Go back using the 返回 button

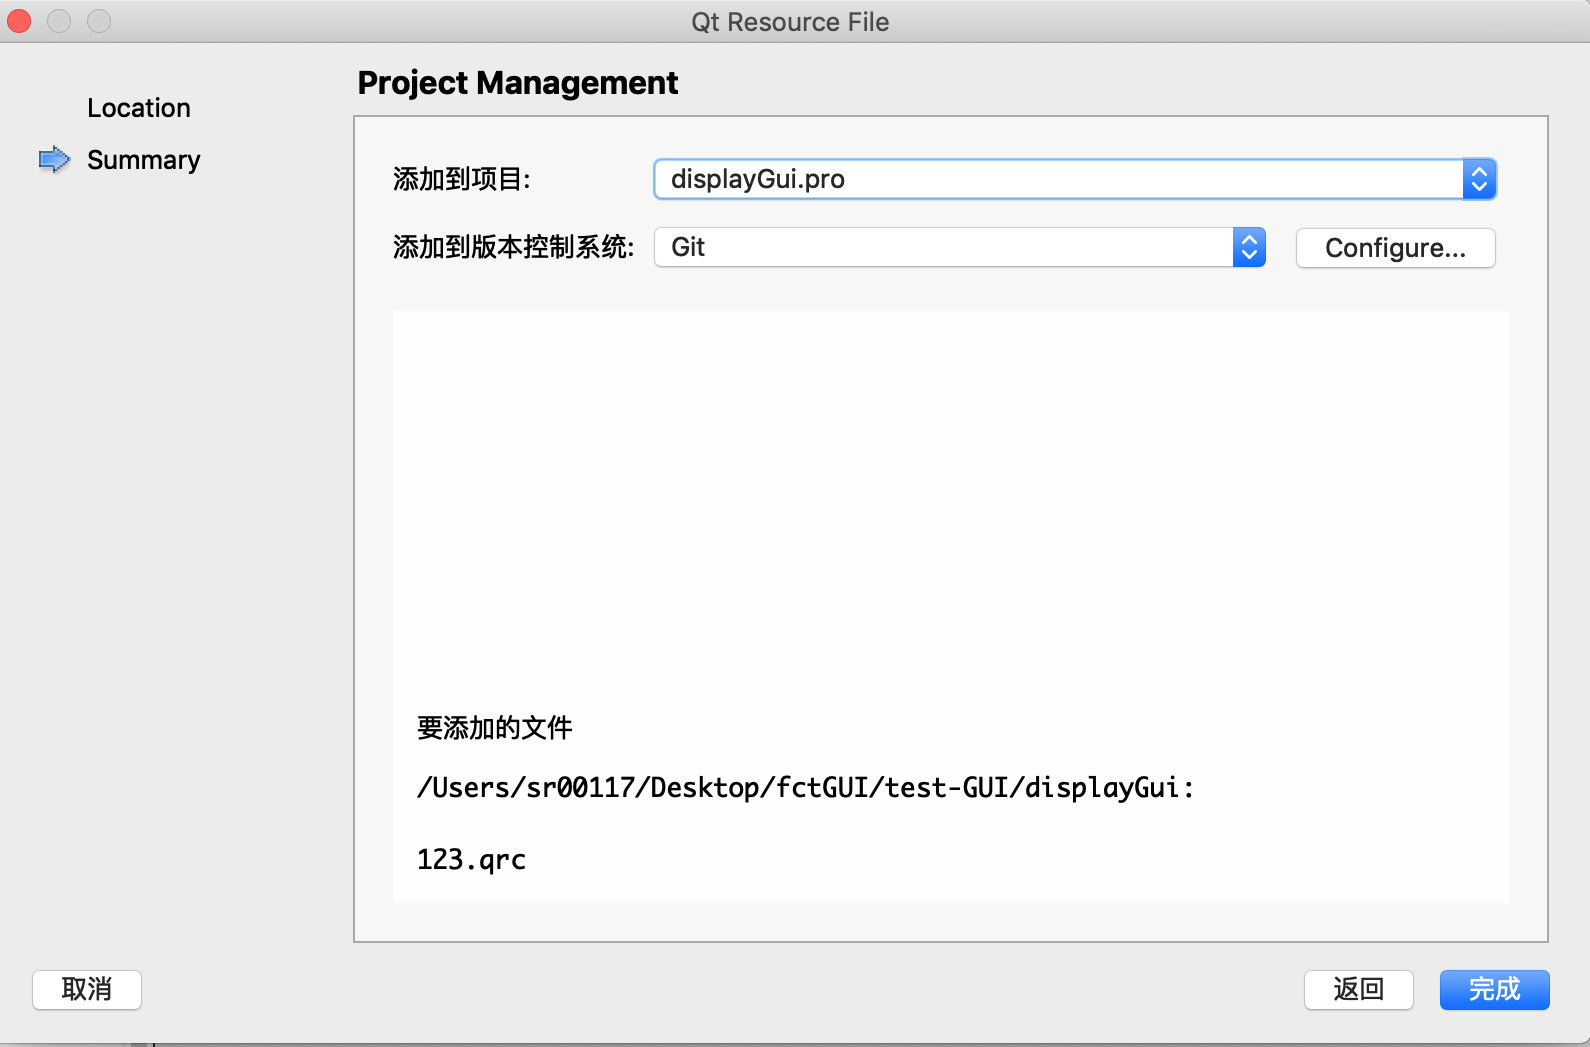(1358, 990)
